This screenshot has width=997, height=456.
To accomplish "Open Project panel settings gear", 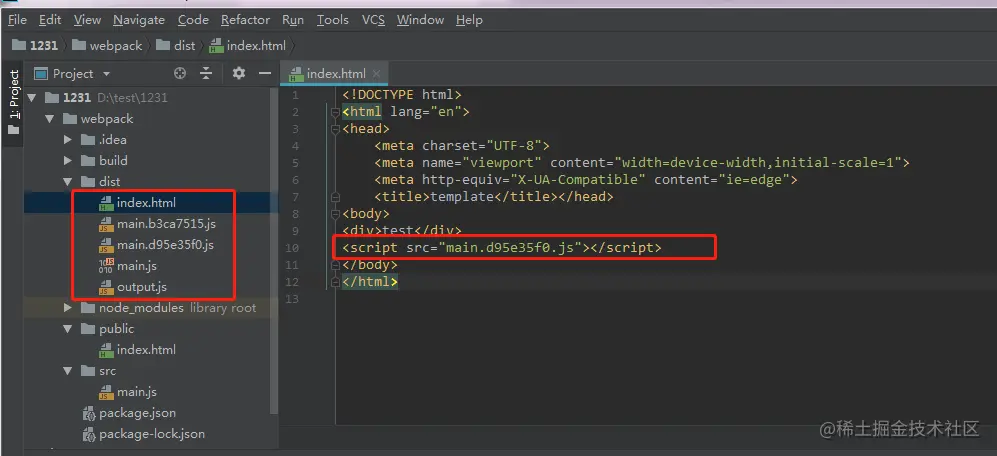I will 238,74.
